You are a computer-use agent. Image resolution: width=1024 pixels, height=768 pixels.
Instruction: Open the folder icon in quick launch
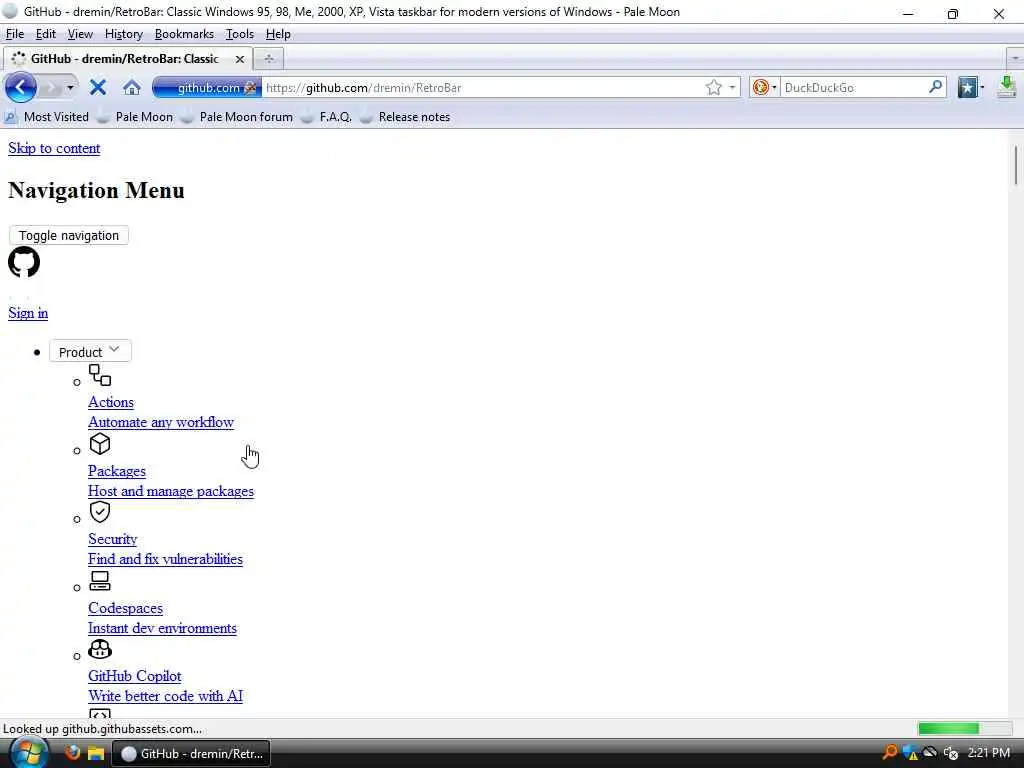pyautogui.click(x=96, y=754)
